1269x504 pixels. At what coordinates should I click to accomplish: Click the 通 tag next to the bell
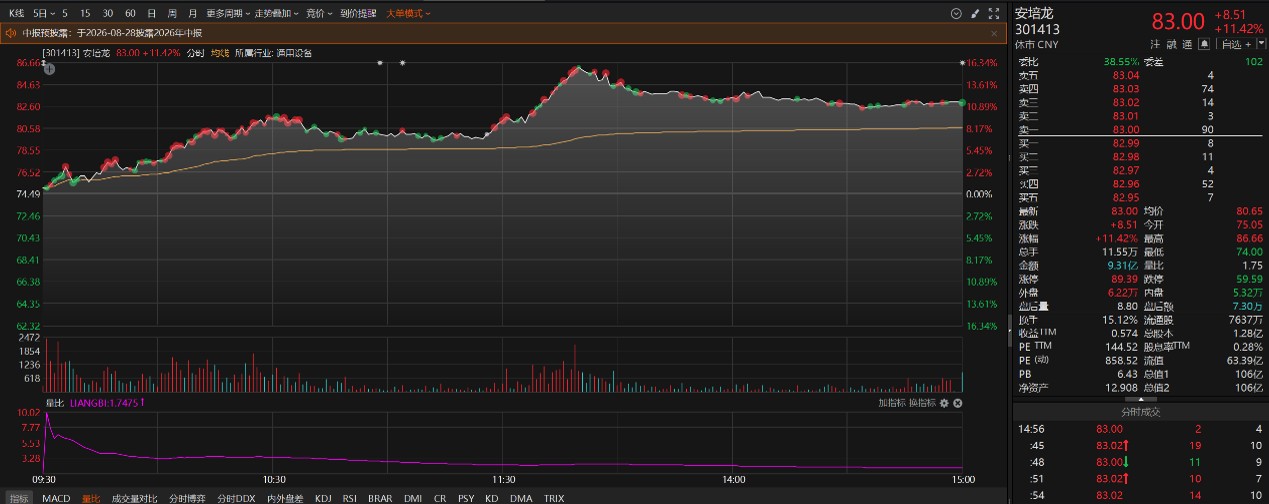coord(1188,44)
